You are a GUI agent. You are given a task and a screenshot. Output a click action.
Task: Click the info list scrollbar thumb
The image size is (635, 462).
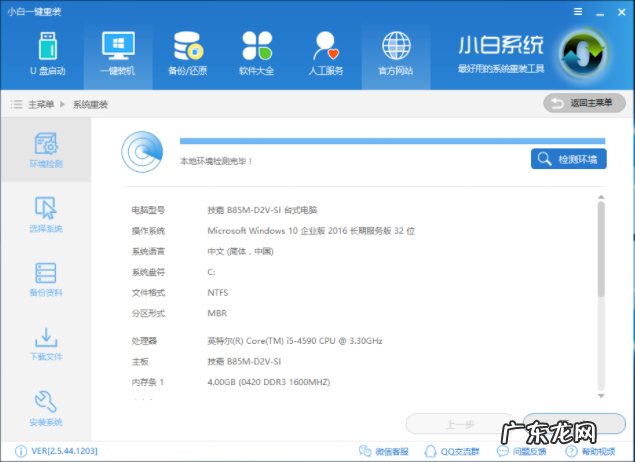click(x=601, y=249)
